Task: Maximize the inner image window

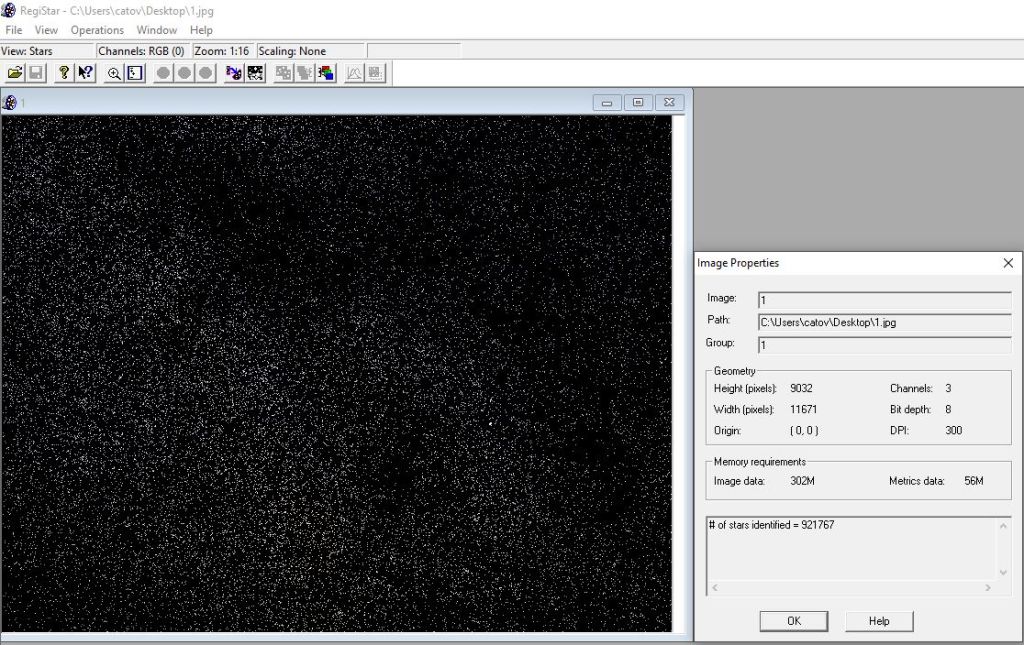Action: tap(638, 102)
